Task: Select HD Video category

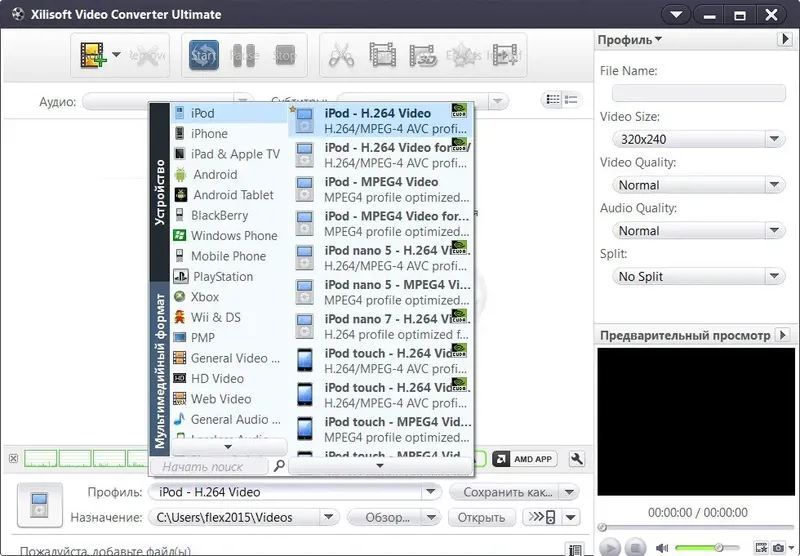Action: 229,378
